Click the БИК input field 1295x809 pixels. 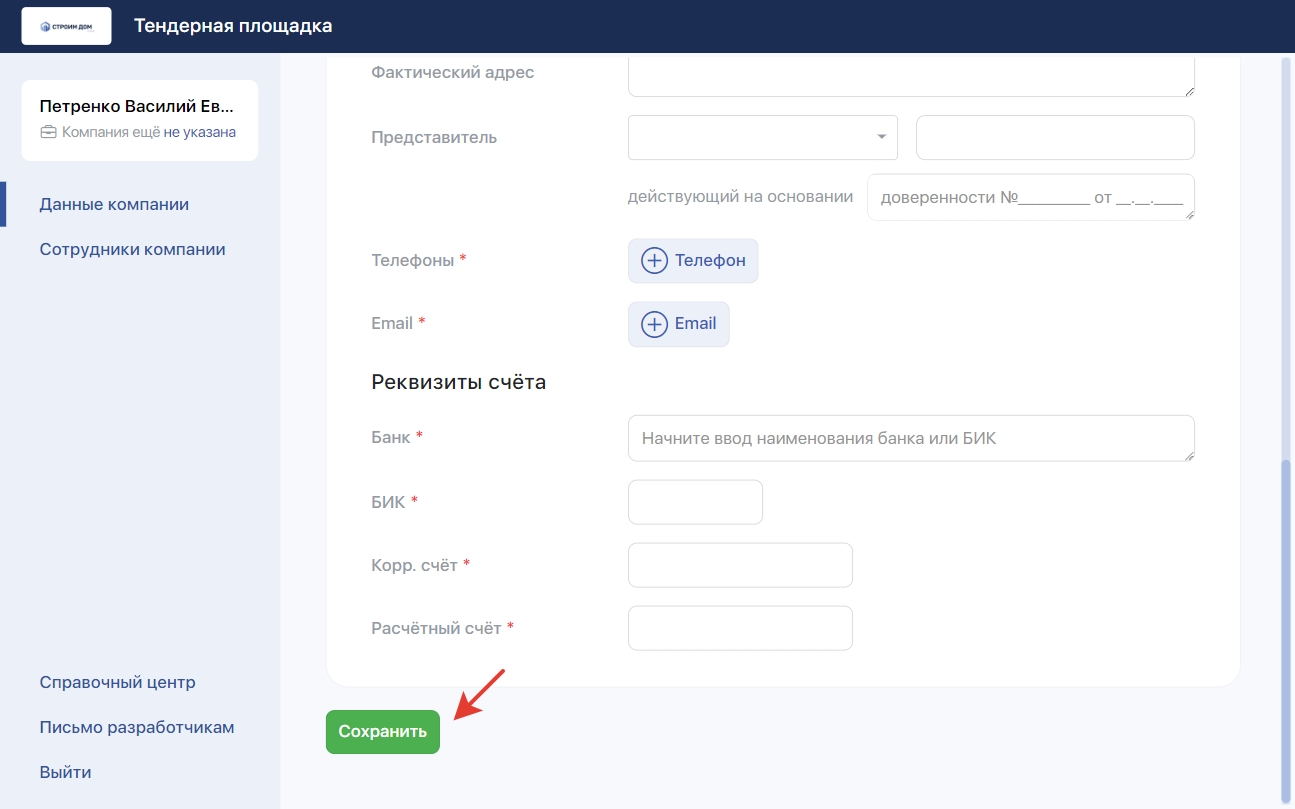[x=695, y=502]
